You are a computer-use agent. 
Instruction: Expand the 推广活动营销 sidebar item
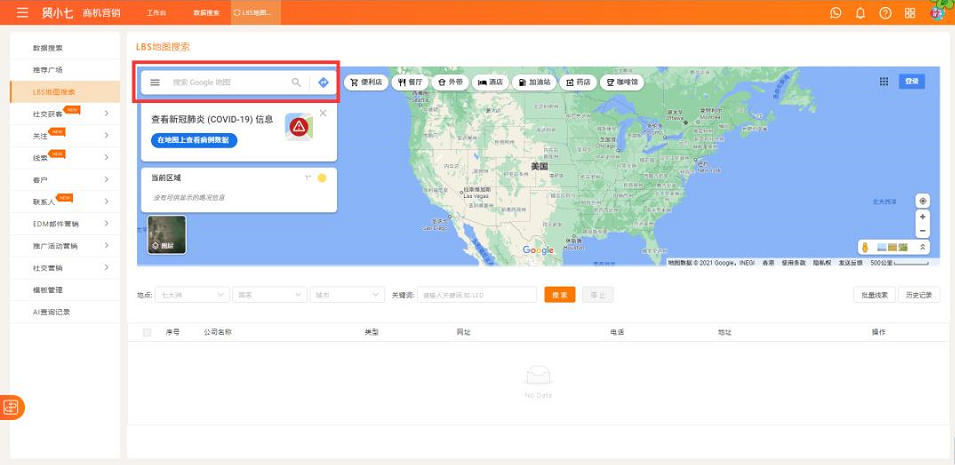pos(65,246)
